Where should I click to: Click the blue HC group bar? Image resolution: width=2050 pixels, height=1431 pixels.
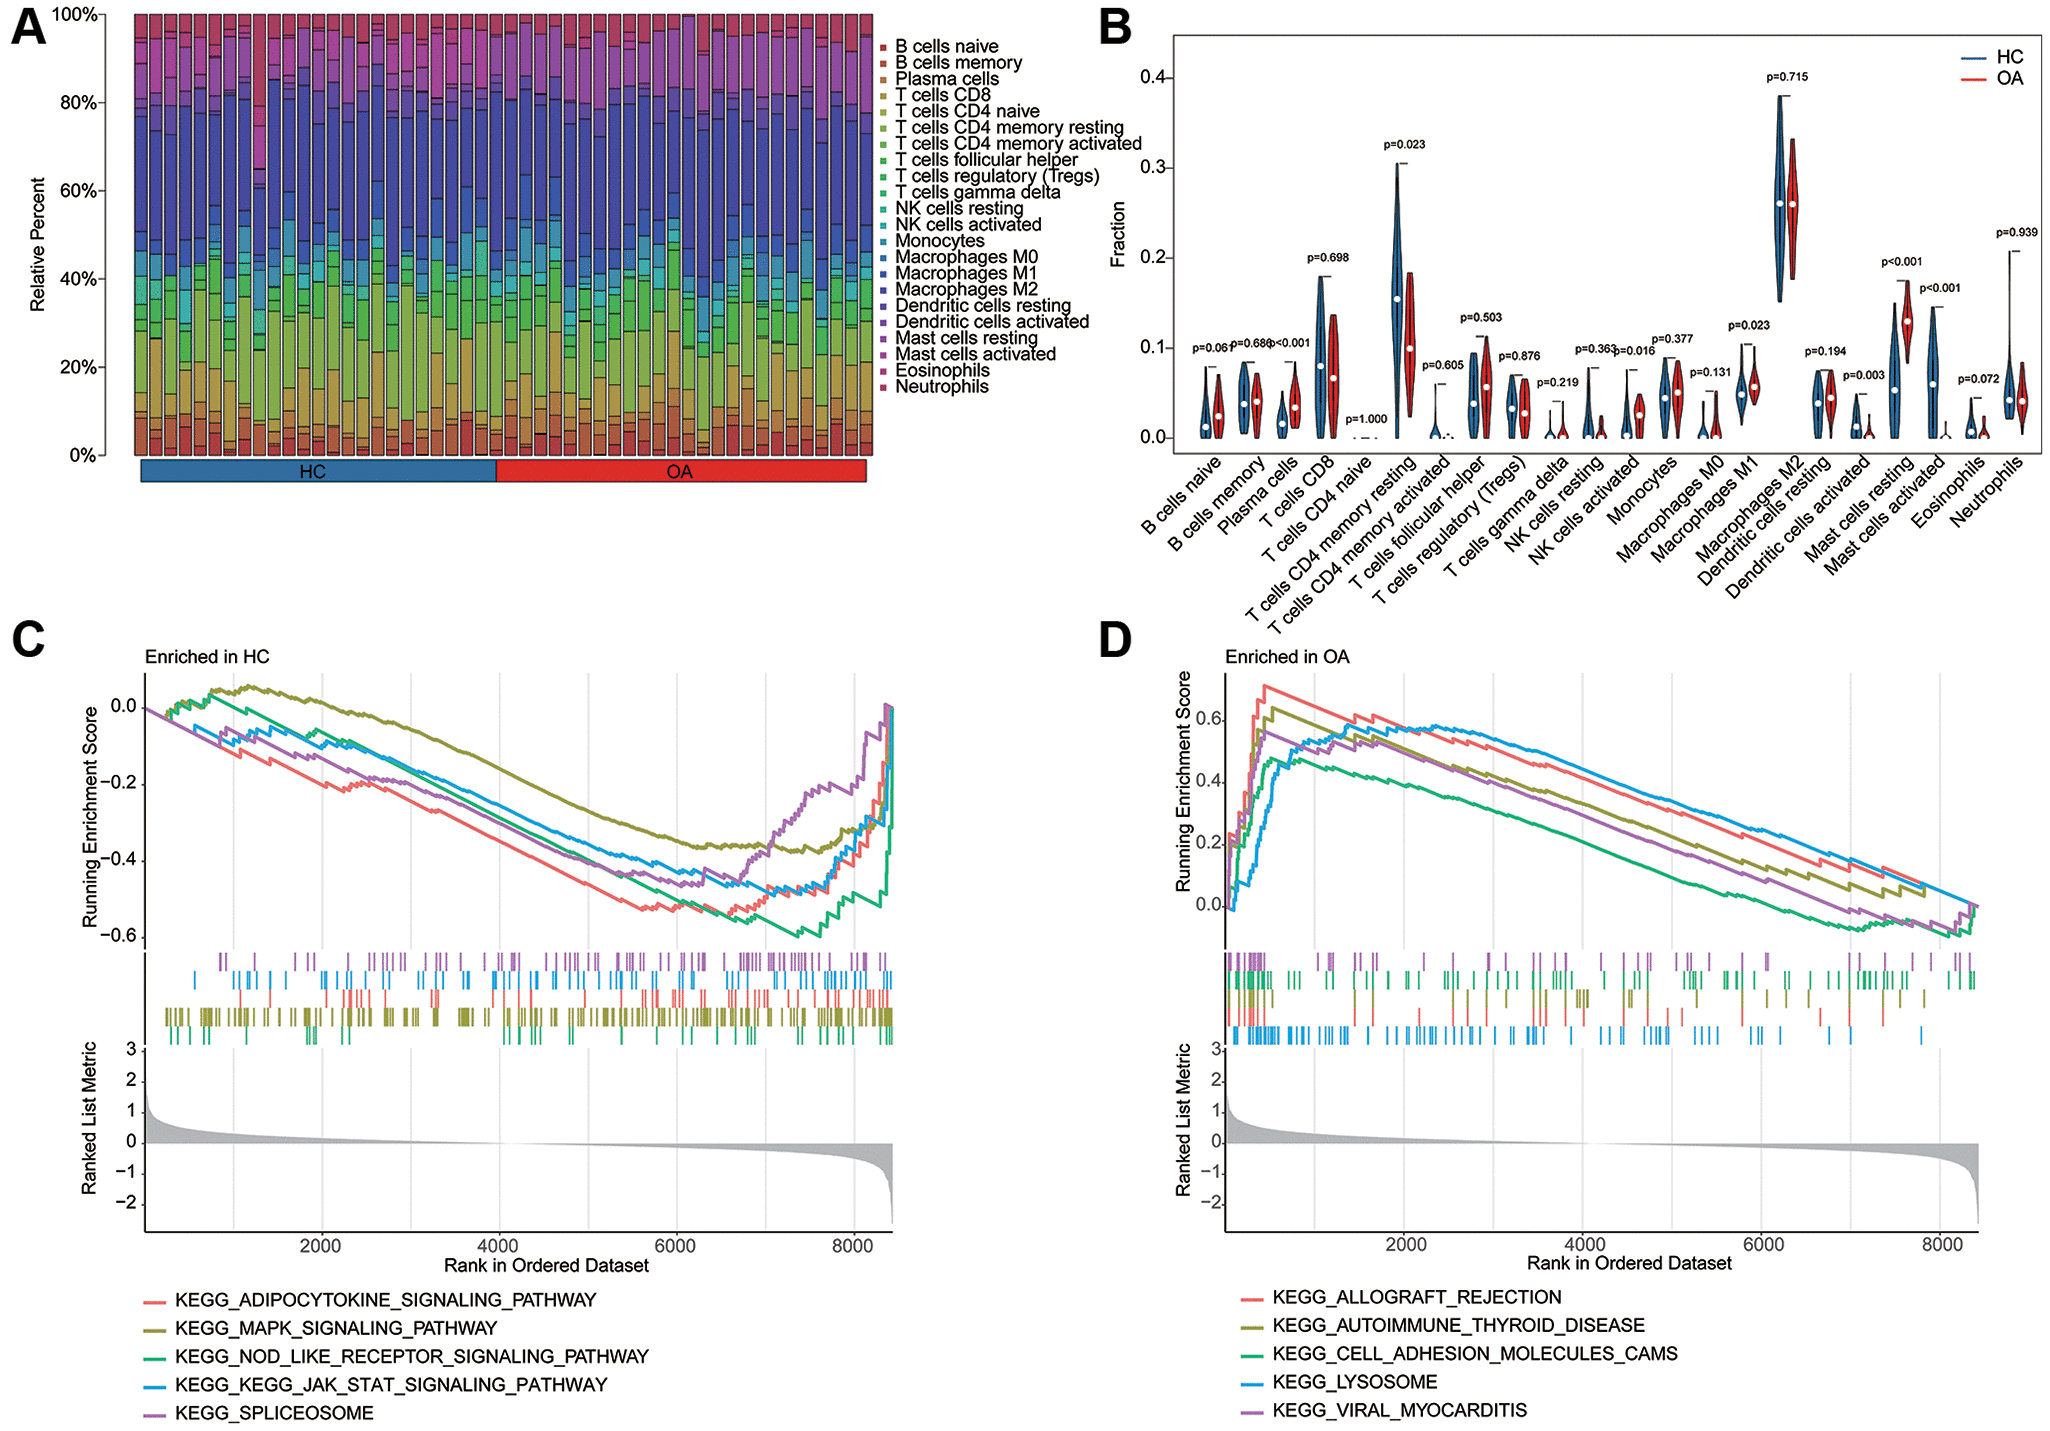(x=318, y=471)
